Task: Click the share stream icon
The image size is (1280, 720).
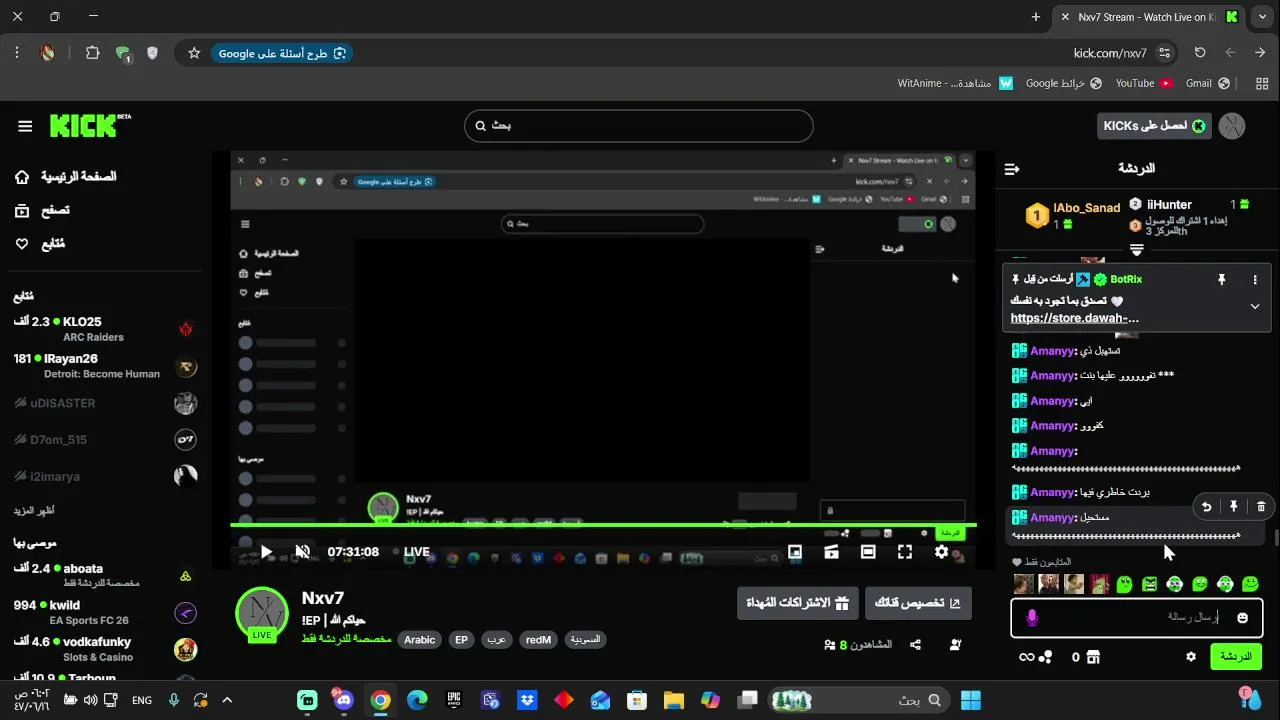Action: [x=915, y=645]
